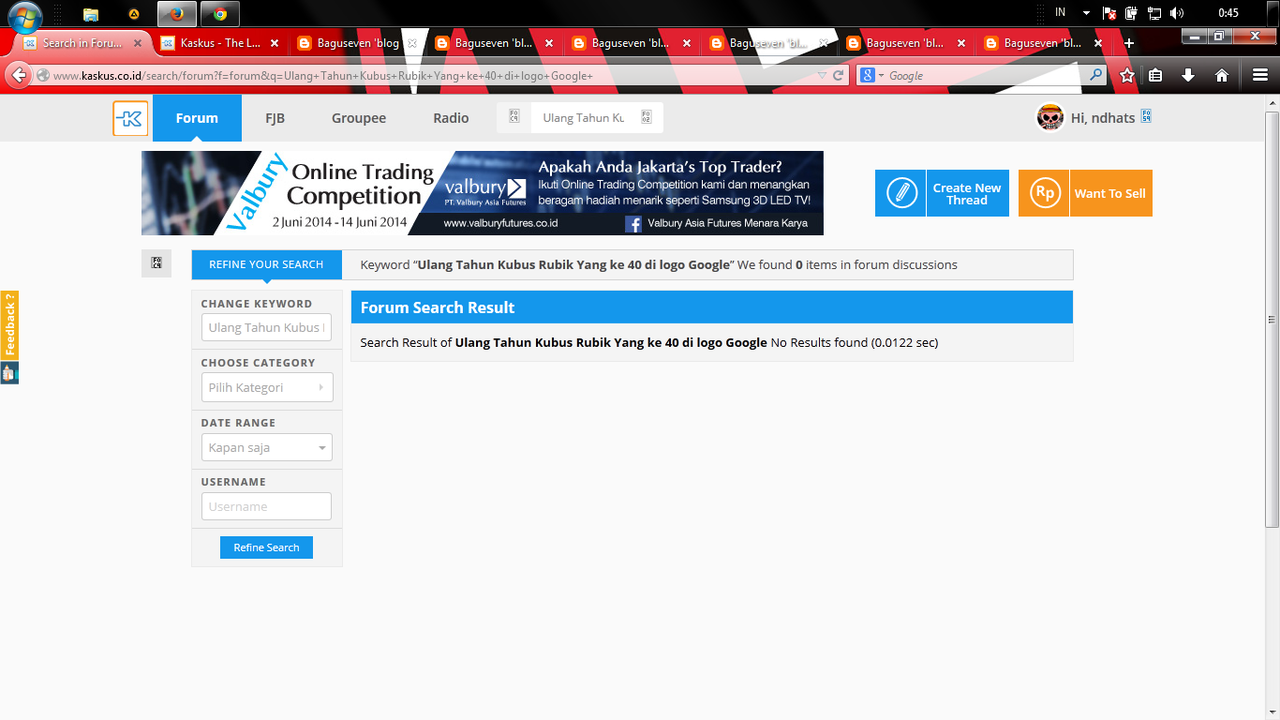Click the browser search magnifier icon
Screen dimensions: 1280x720
pos(1096,75)
